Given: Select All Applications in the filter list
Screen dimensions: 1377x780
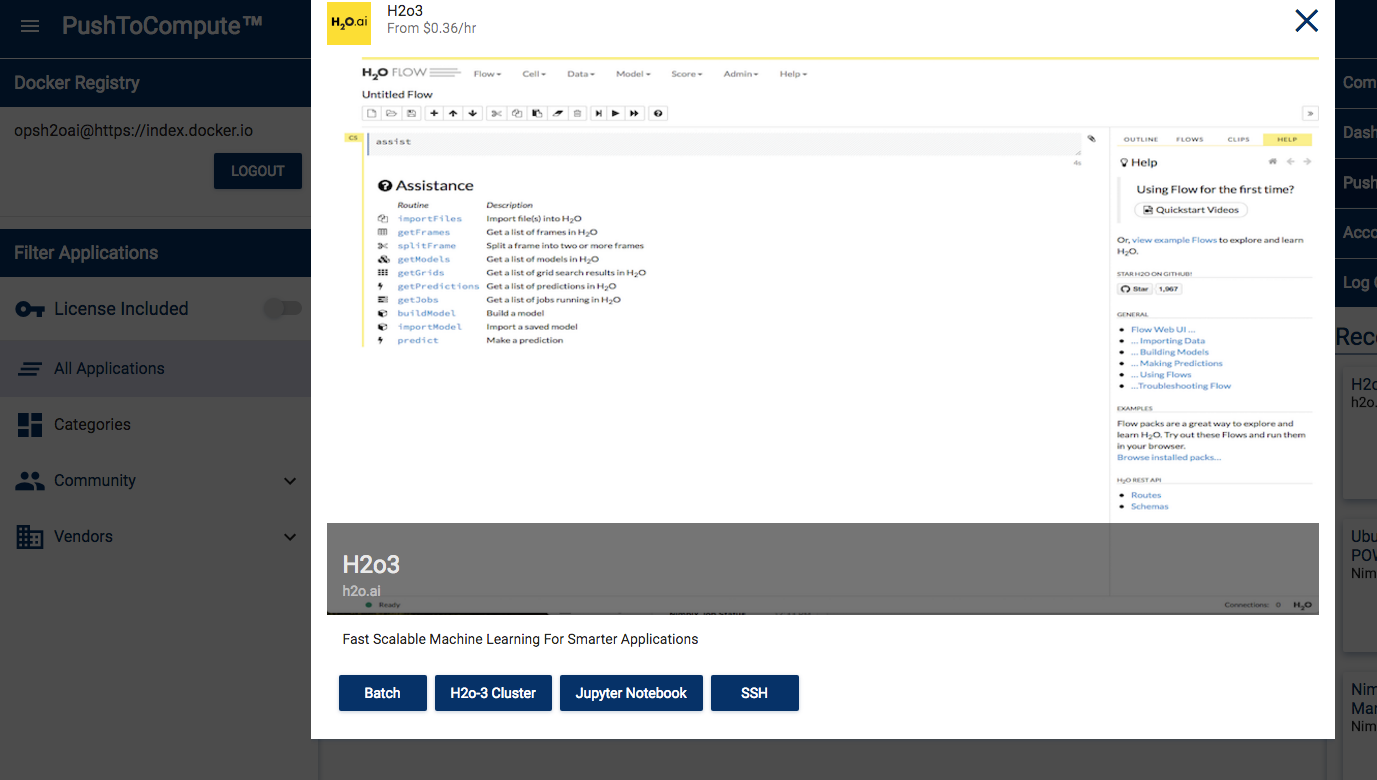Looking at the screenshot, I should 109,369.
